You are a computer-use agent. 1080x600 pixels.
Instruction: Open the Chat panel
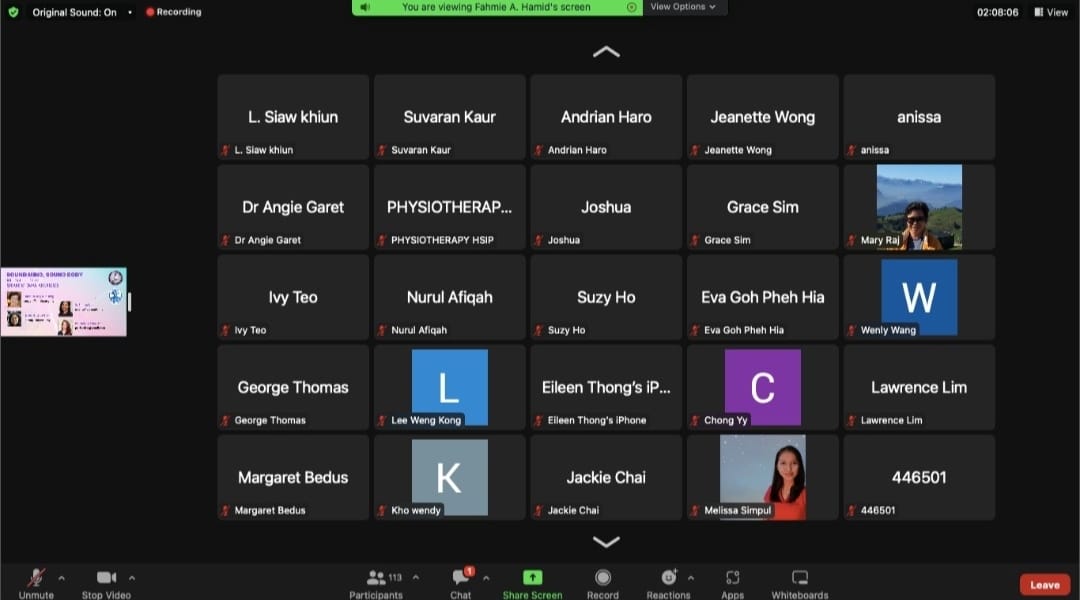[461, 578]
